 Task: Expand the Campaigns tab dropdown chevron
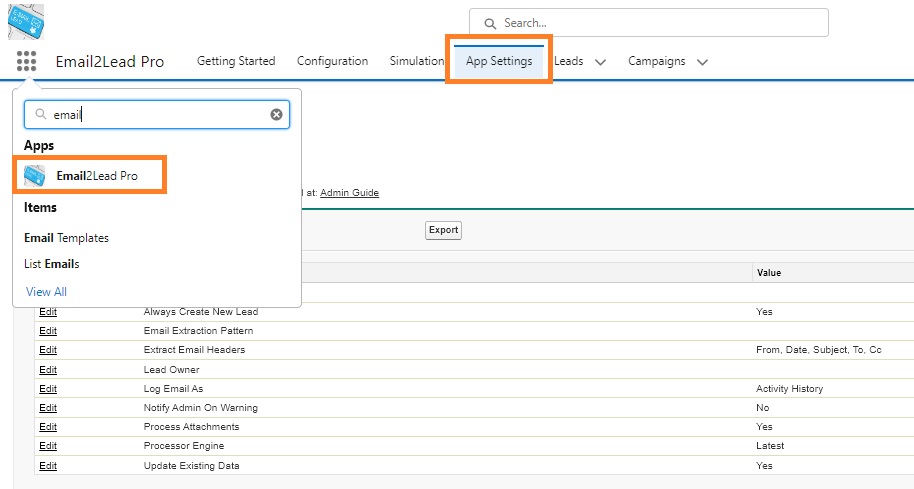[702, 62]
